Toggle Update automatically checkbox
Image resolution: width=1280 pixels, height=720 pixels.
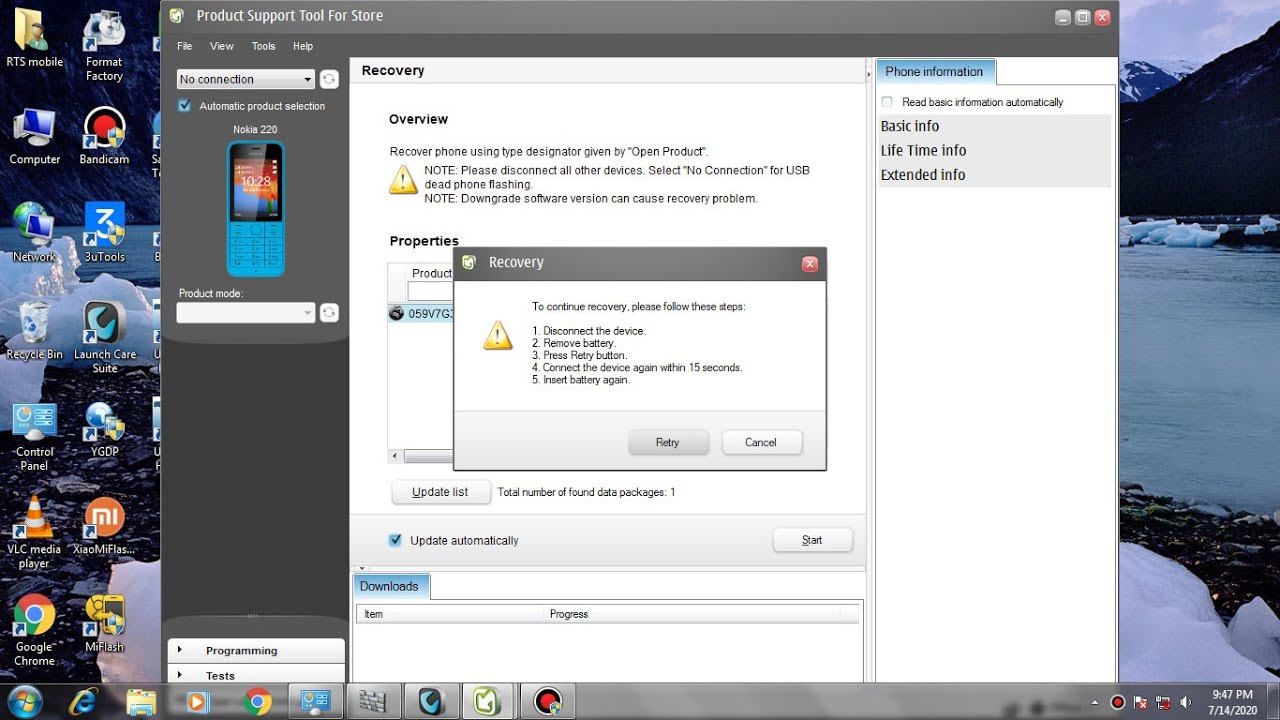coord(395,540)
